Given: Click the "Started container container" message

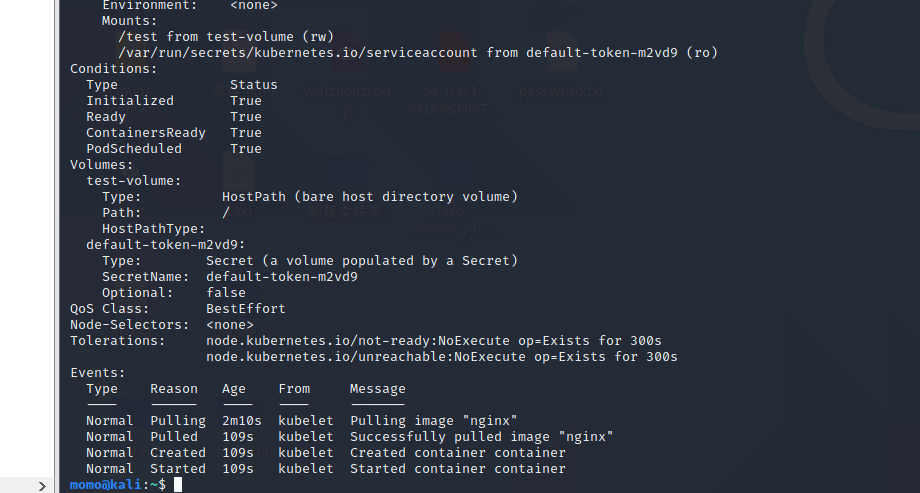Looking at the screenshot, I should [457, 469].
